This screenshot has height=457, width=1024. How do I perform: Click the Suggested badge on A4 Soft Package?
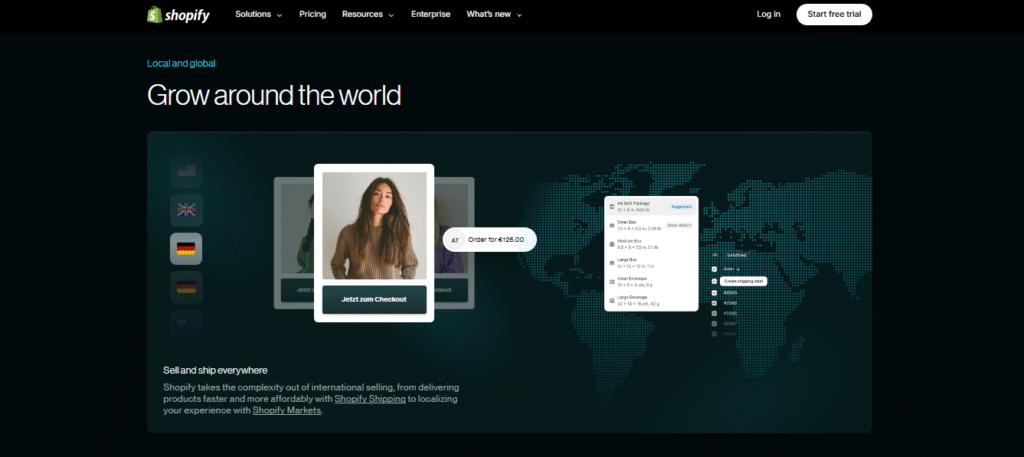click(x=681, y=206)
